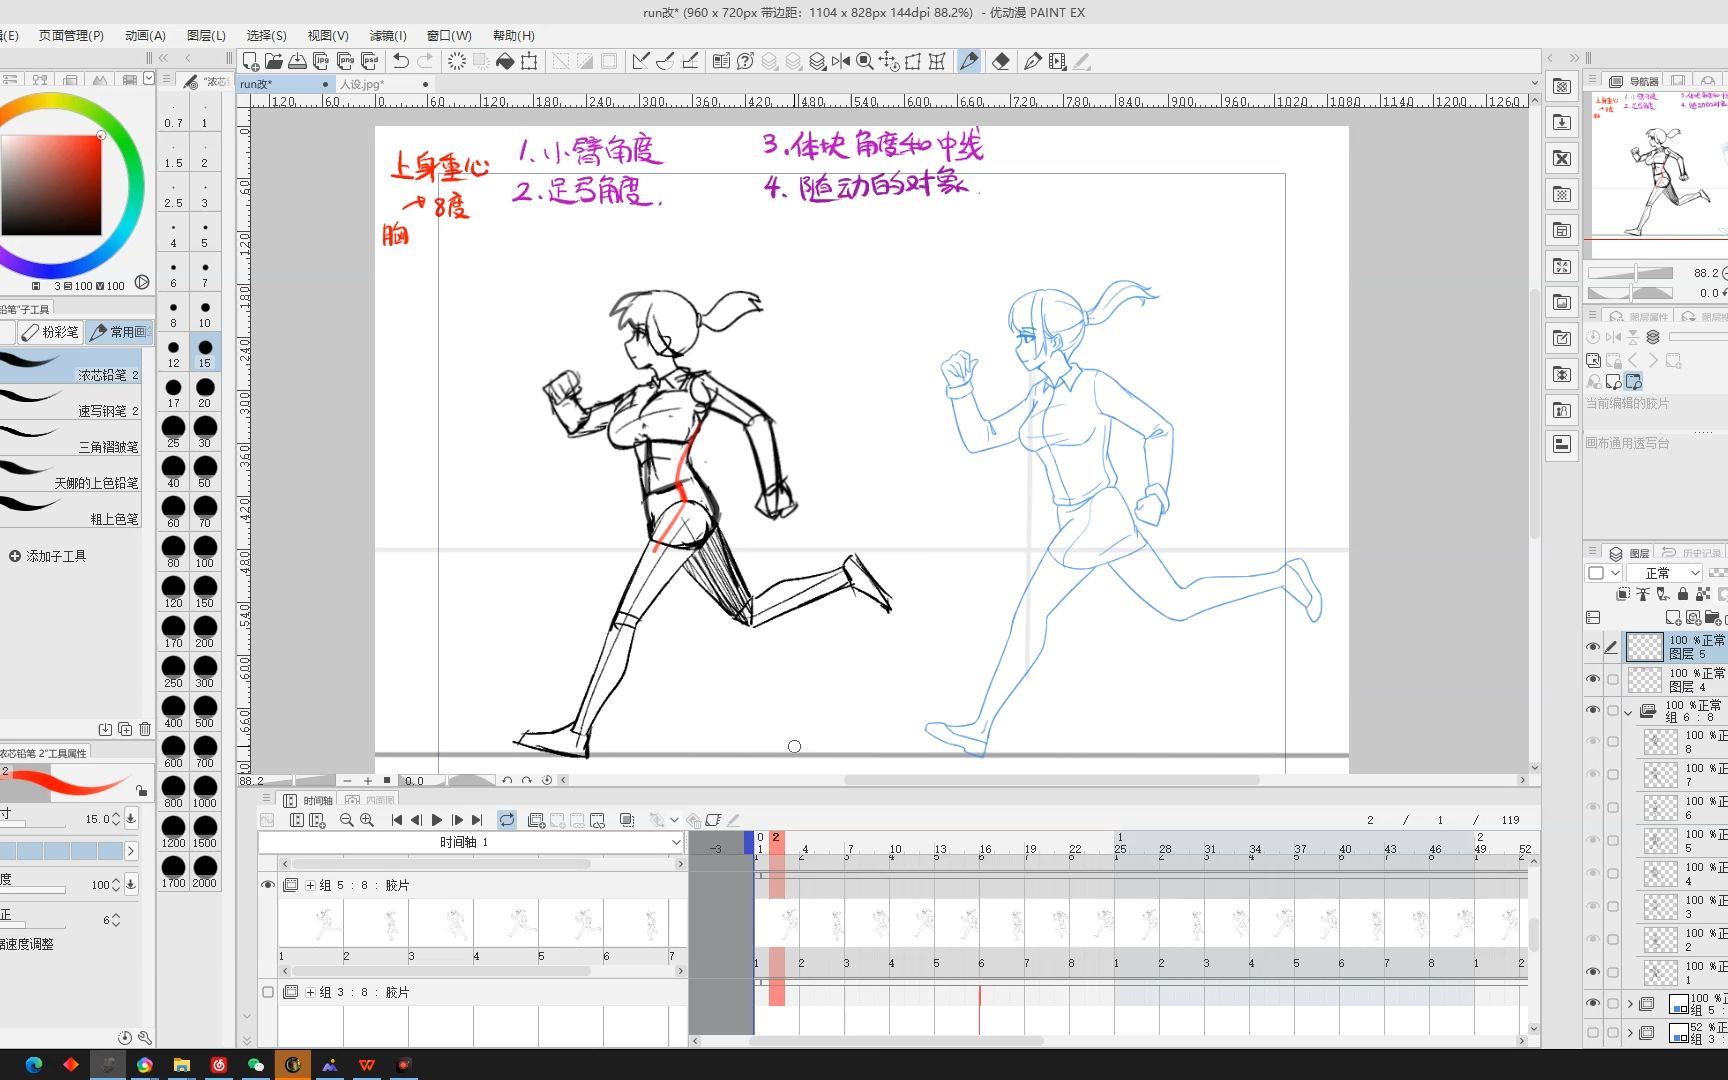This screenshot has height=1080, width=1728.
Task: Click the film strip animation icon in the command bar
Action: 1057,61
